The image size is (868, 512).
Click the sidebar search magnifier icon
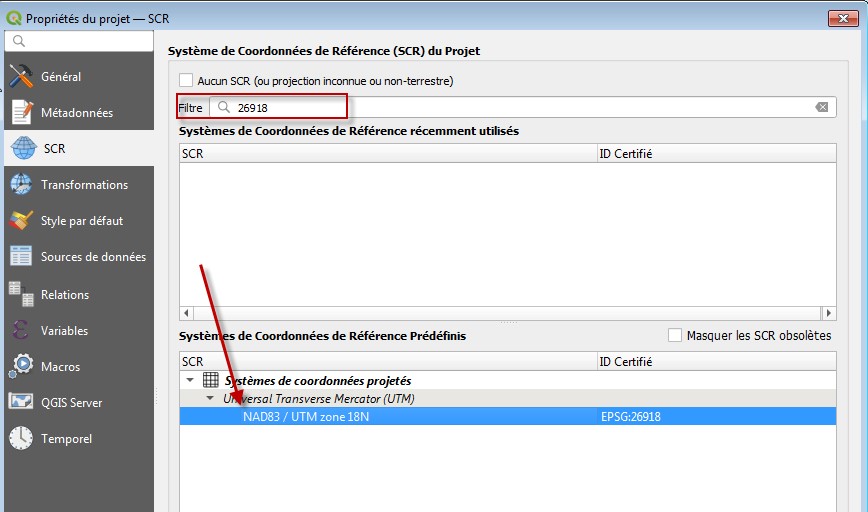[19, 41]
